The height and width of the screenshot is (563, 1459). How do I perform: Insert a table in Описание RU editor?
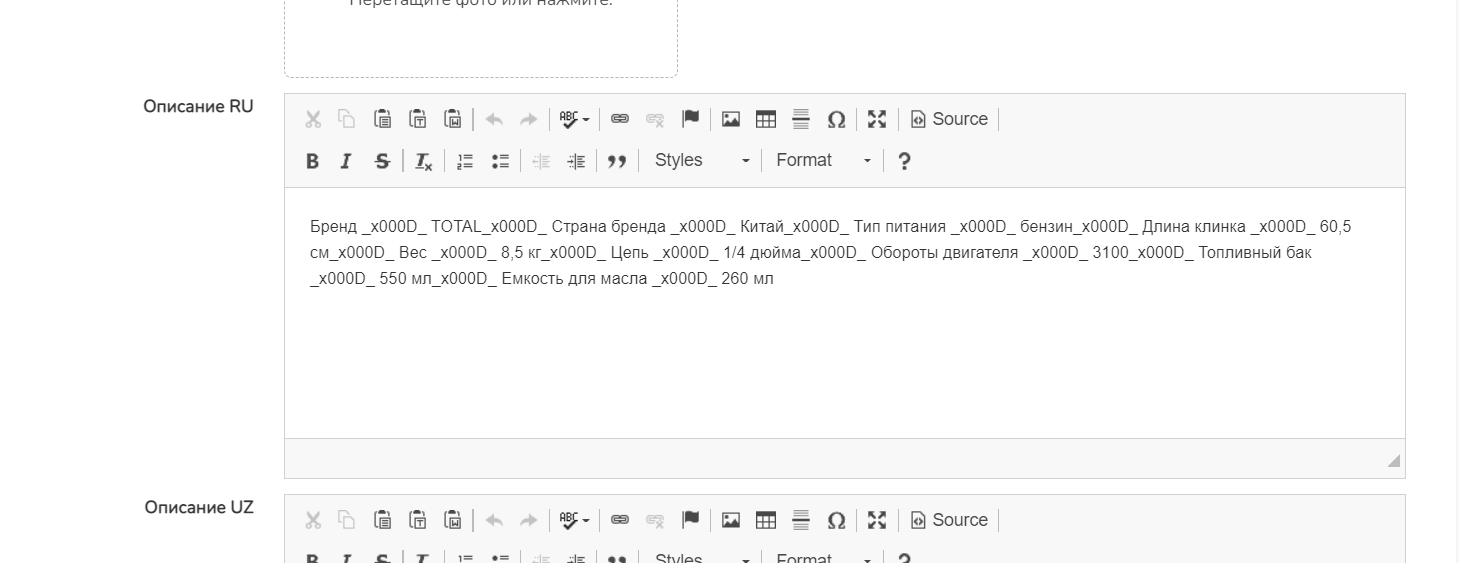point(766,120)
